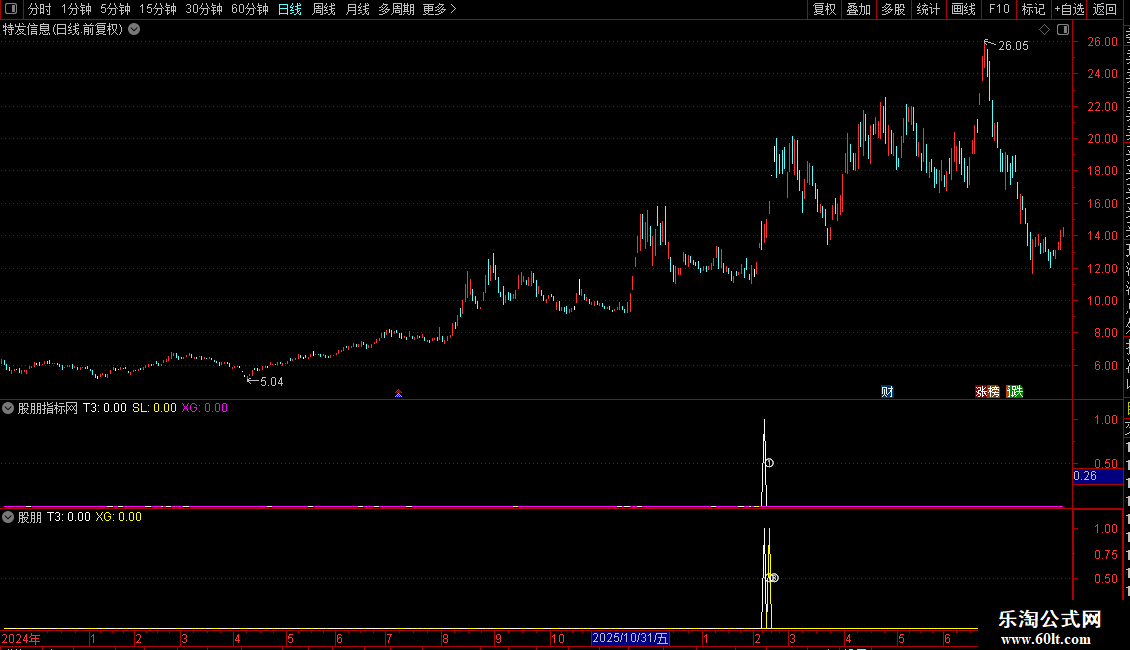Viewport: 1130px width, 650px height.
Task: Click the 14.00 price axis label
Action: pyautogui.click(x=1103, y=236)
